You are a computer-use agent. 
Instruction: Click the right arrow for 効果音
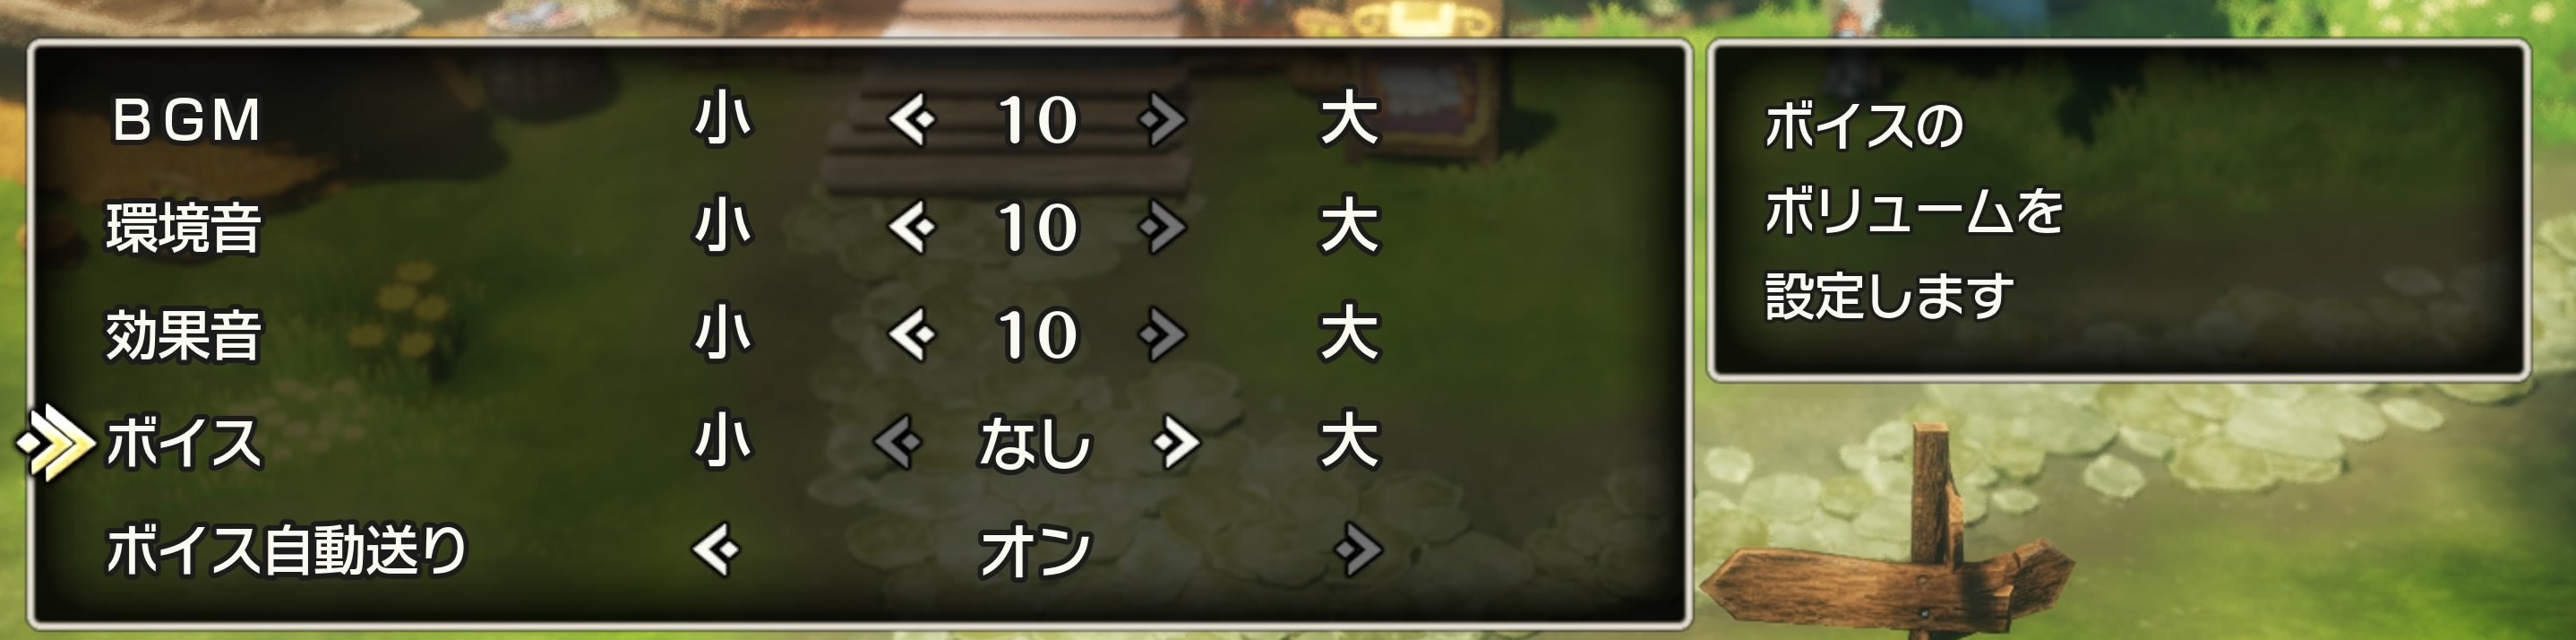(1162, 334)
